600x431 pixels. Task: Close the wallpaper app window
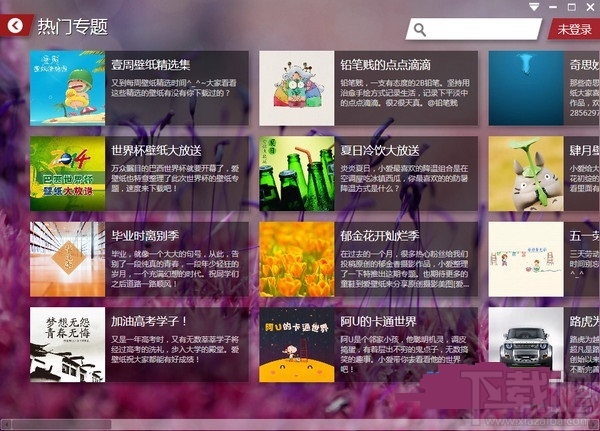[590, 7]
